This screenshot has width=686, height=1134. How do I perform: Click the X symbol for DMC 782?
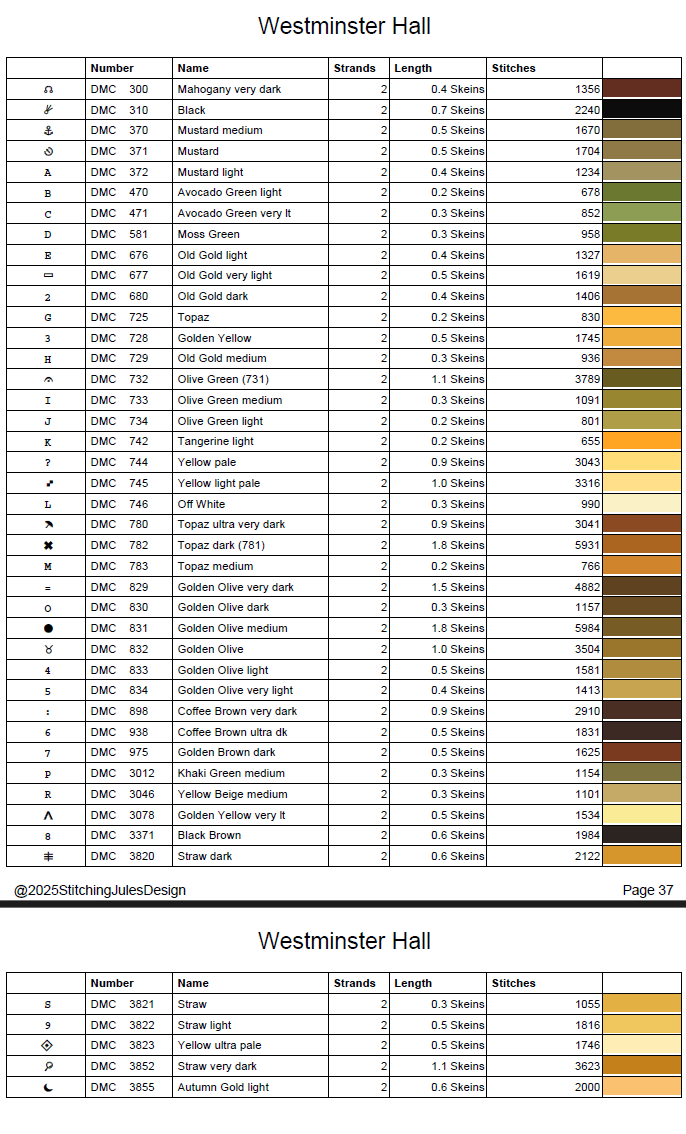tap(48, 546)
